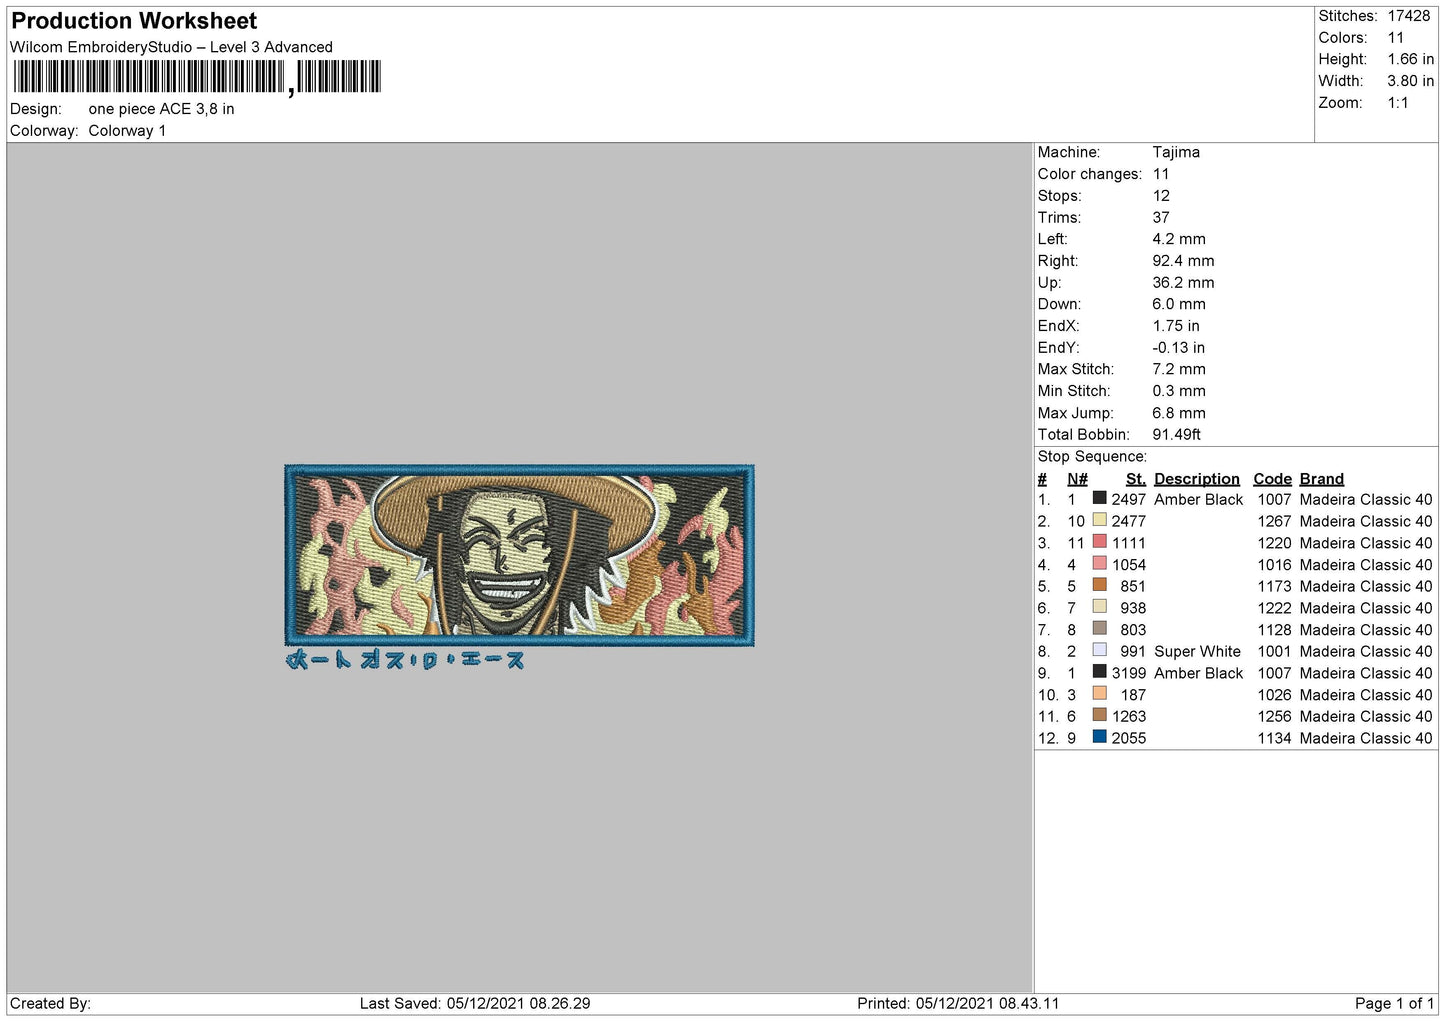Click the barcode under the worksheet title
Image resolution: width=1445 pixels, height=1021 pixels.
point(197,77)
